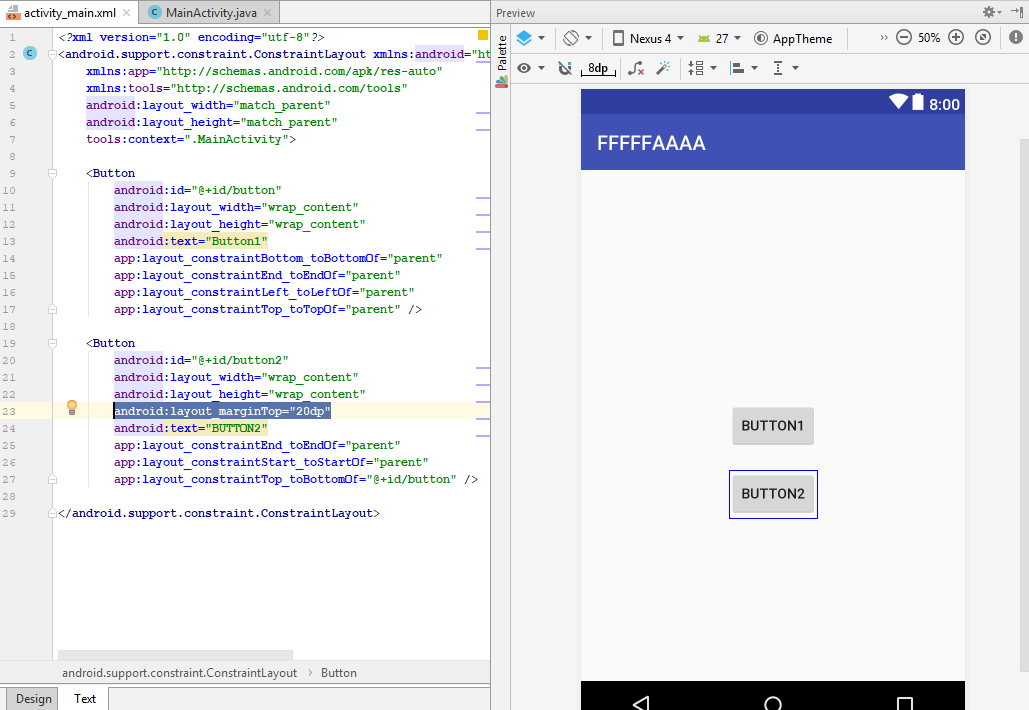Screen dimensions: 1029x710
Task: Open the view options eye dropdown
Action: coord(530,68)
